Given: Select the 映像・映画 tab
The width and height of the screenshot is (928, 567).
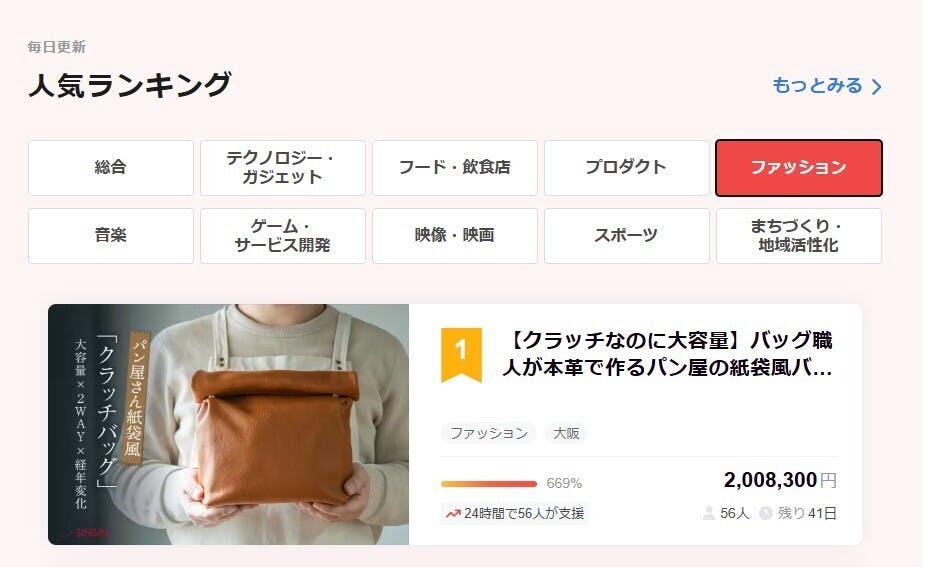Looking at the screenshot, I should coord(455,236).
